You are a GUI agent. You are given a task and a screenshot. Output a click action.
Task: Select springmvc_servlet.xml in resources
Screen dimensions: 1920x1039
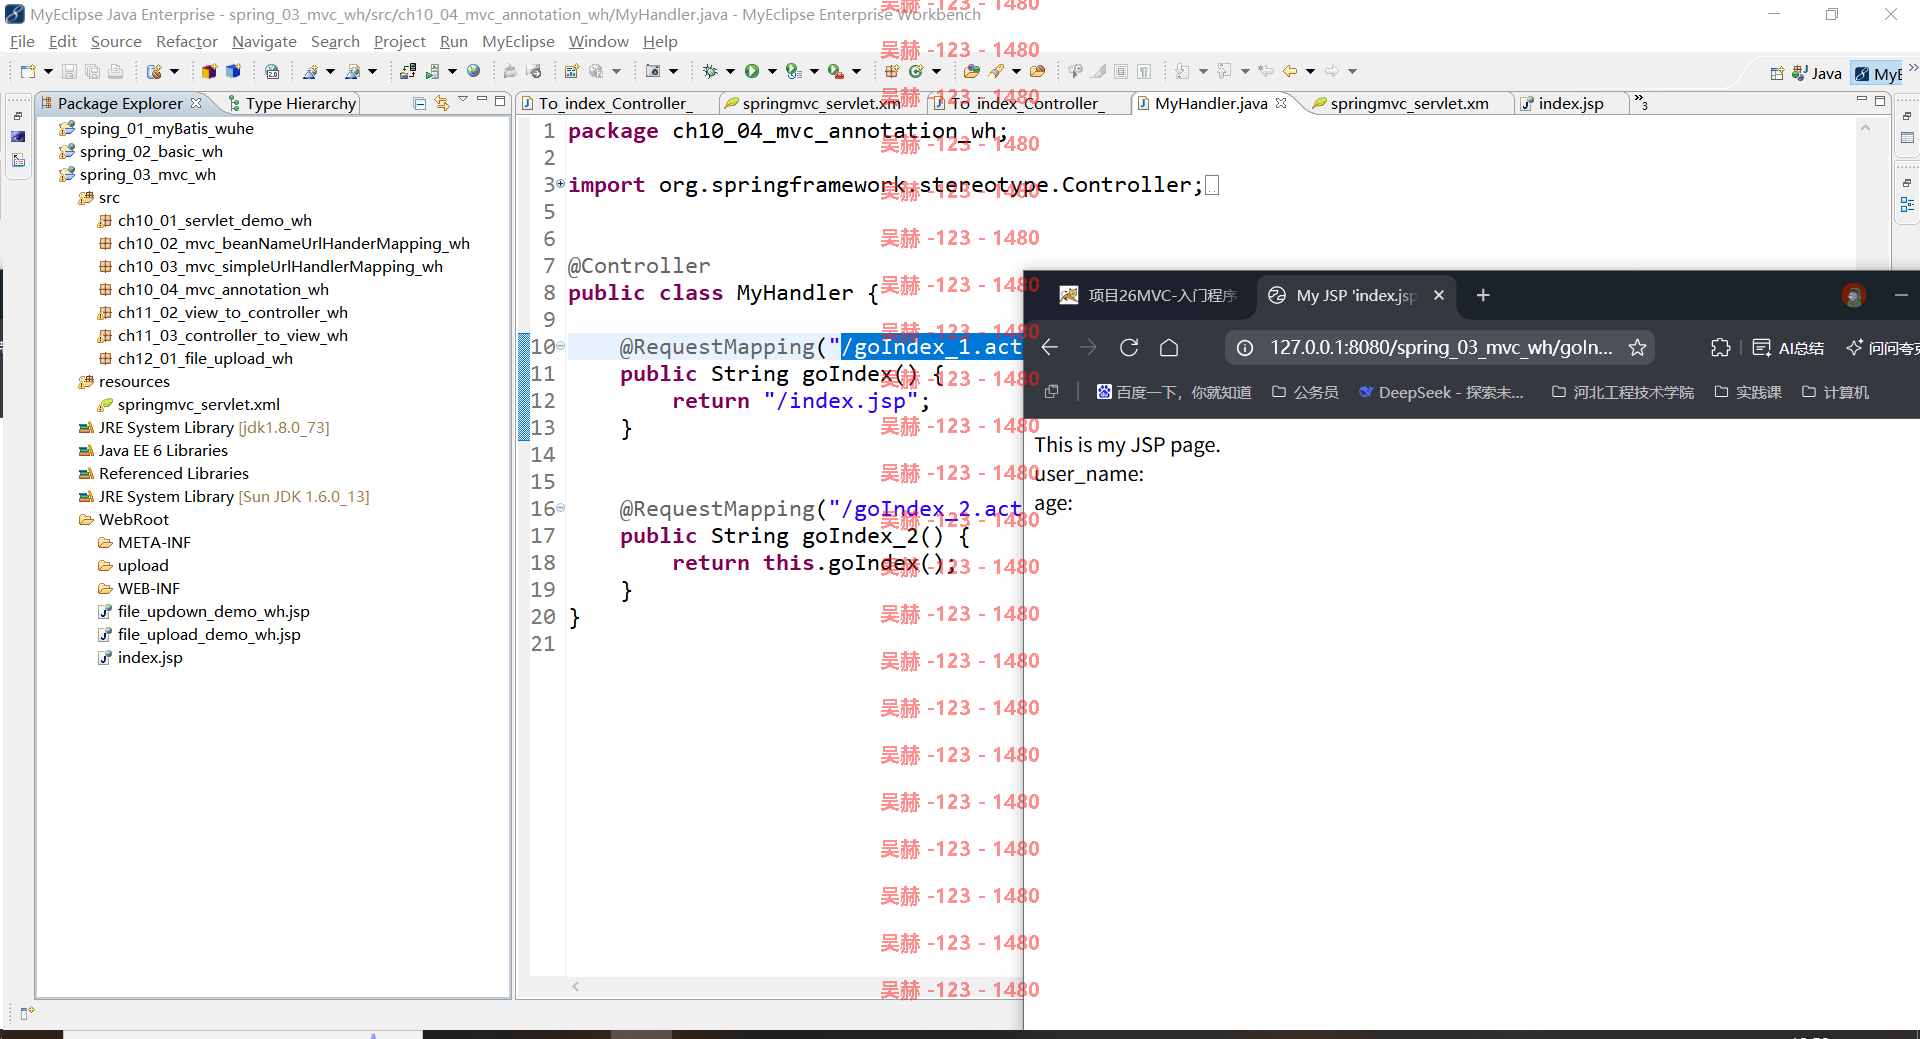click(x=189, y=404)
